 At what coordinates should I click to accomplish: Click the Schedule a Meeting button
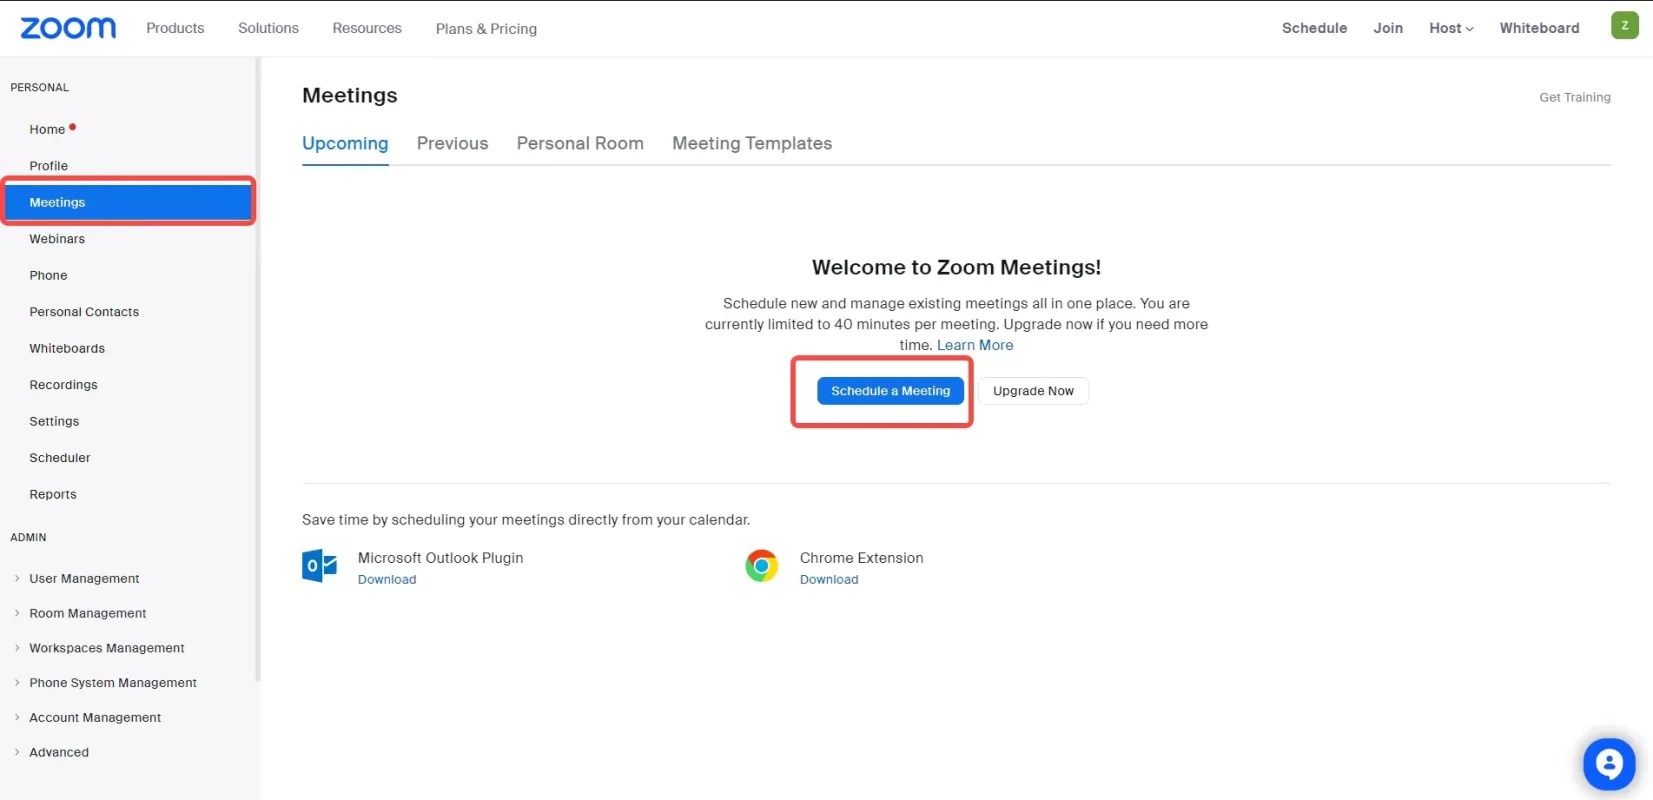(890, 391)
